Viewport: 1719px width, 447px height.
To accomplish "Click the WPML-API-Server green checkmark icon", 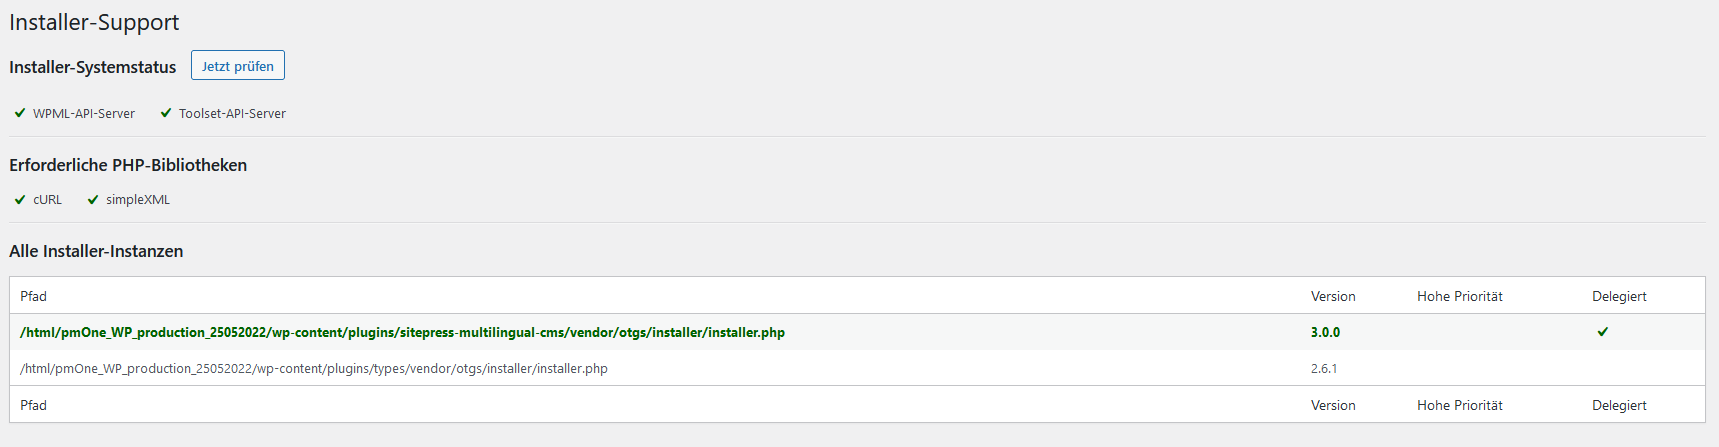I will pos(20,113).
